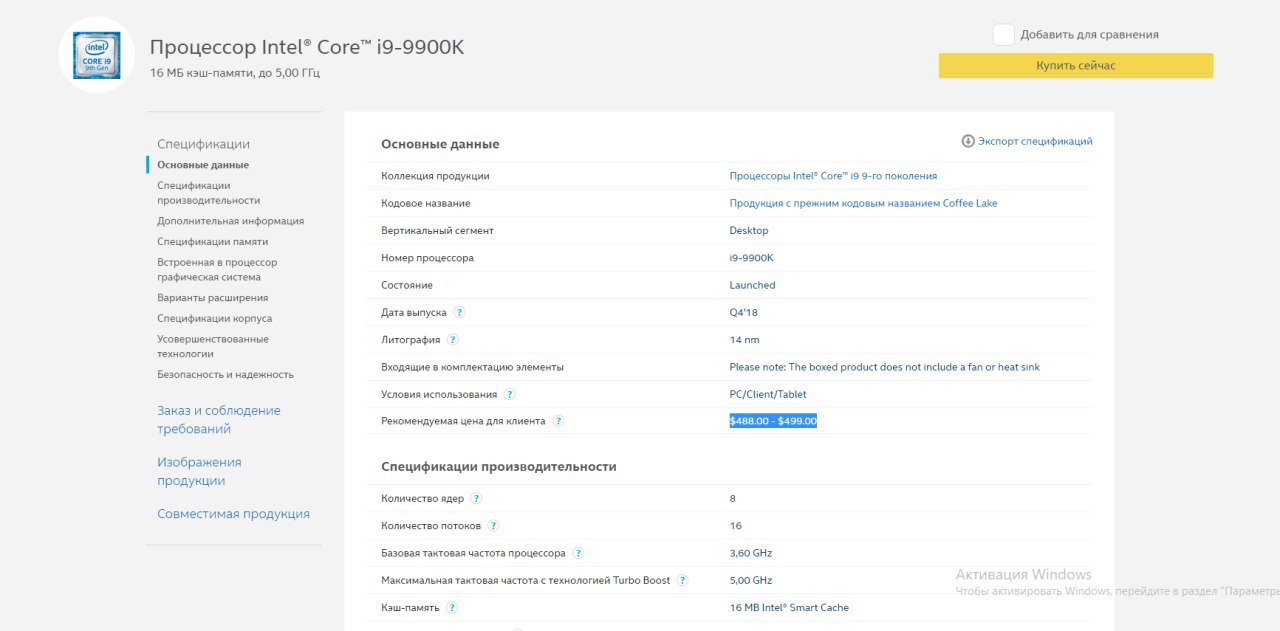Go to 'Варианты расширения' sidebar item
Image resolution: width=1280 pixels, height=631 pixels.
click(x=212, y=298)
